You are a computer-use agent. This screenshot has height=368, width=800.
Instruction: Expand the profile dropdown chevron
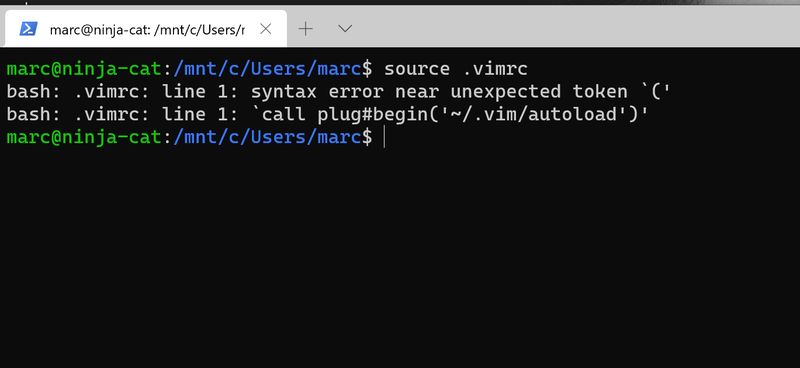pos(345,29)
